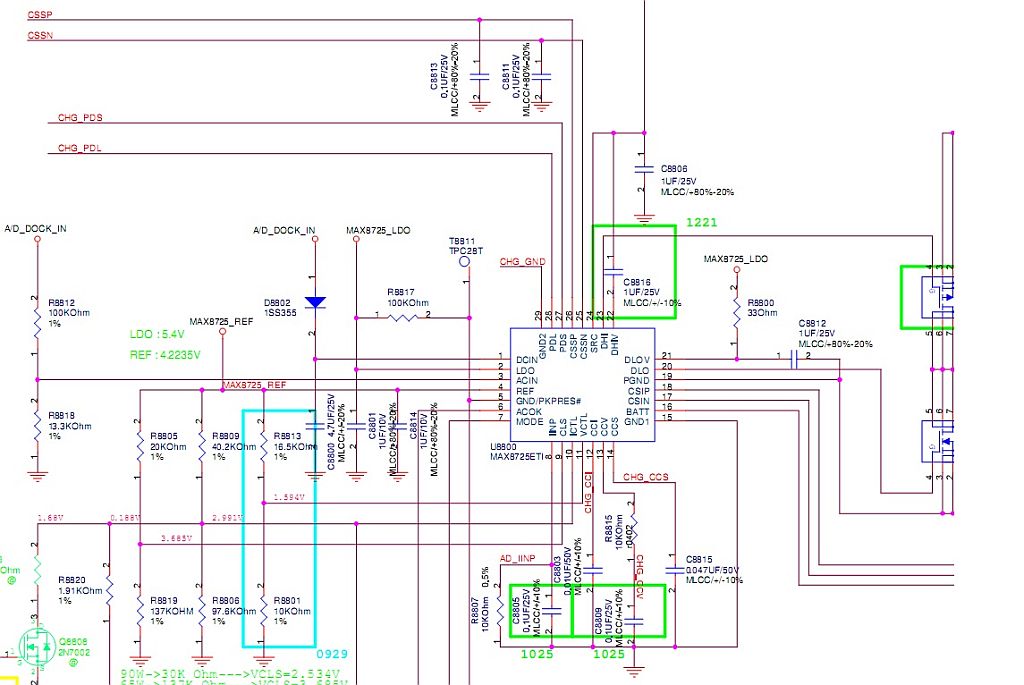Select the 0.188V voltage annotation
The image size is (1024, 685).
pyautogui.click(x=124, y=517)
